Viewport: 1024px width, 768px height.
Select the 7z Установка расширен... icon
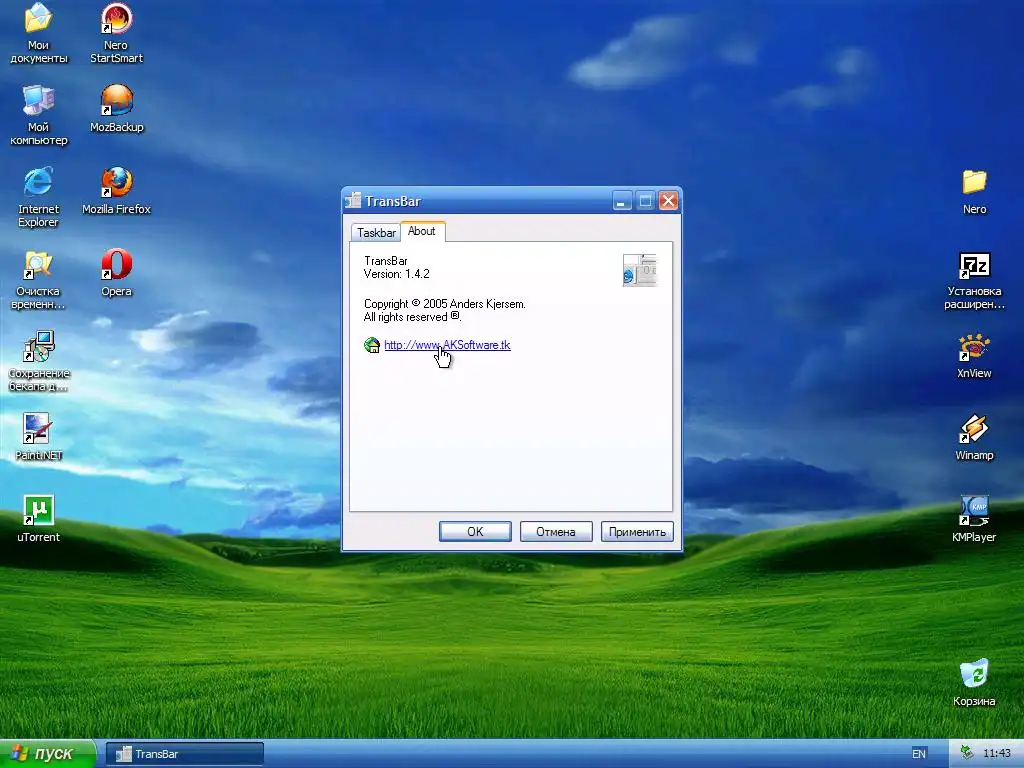tap(974, 280)
